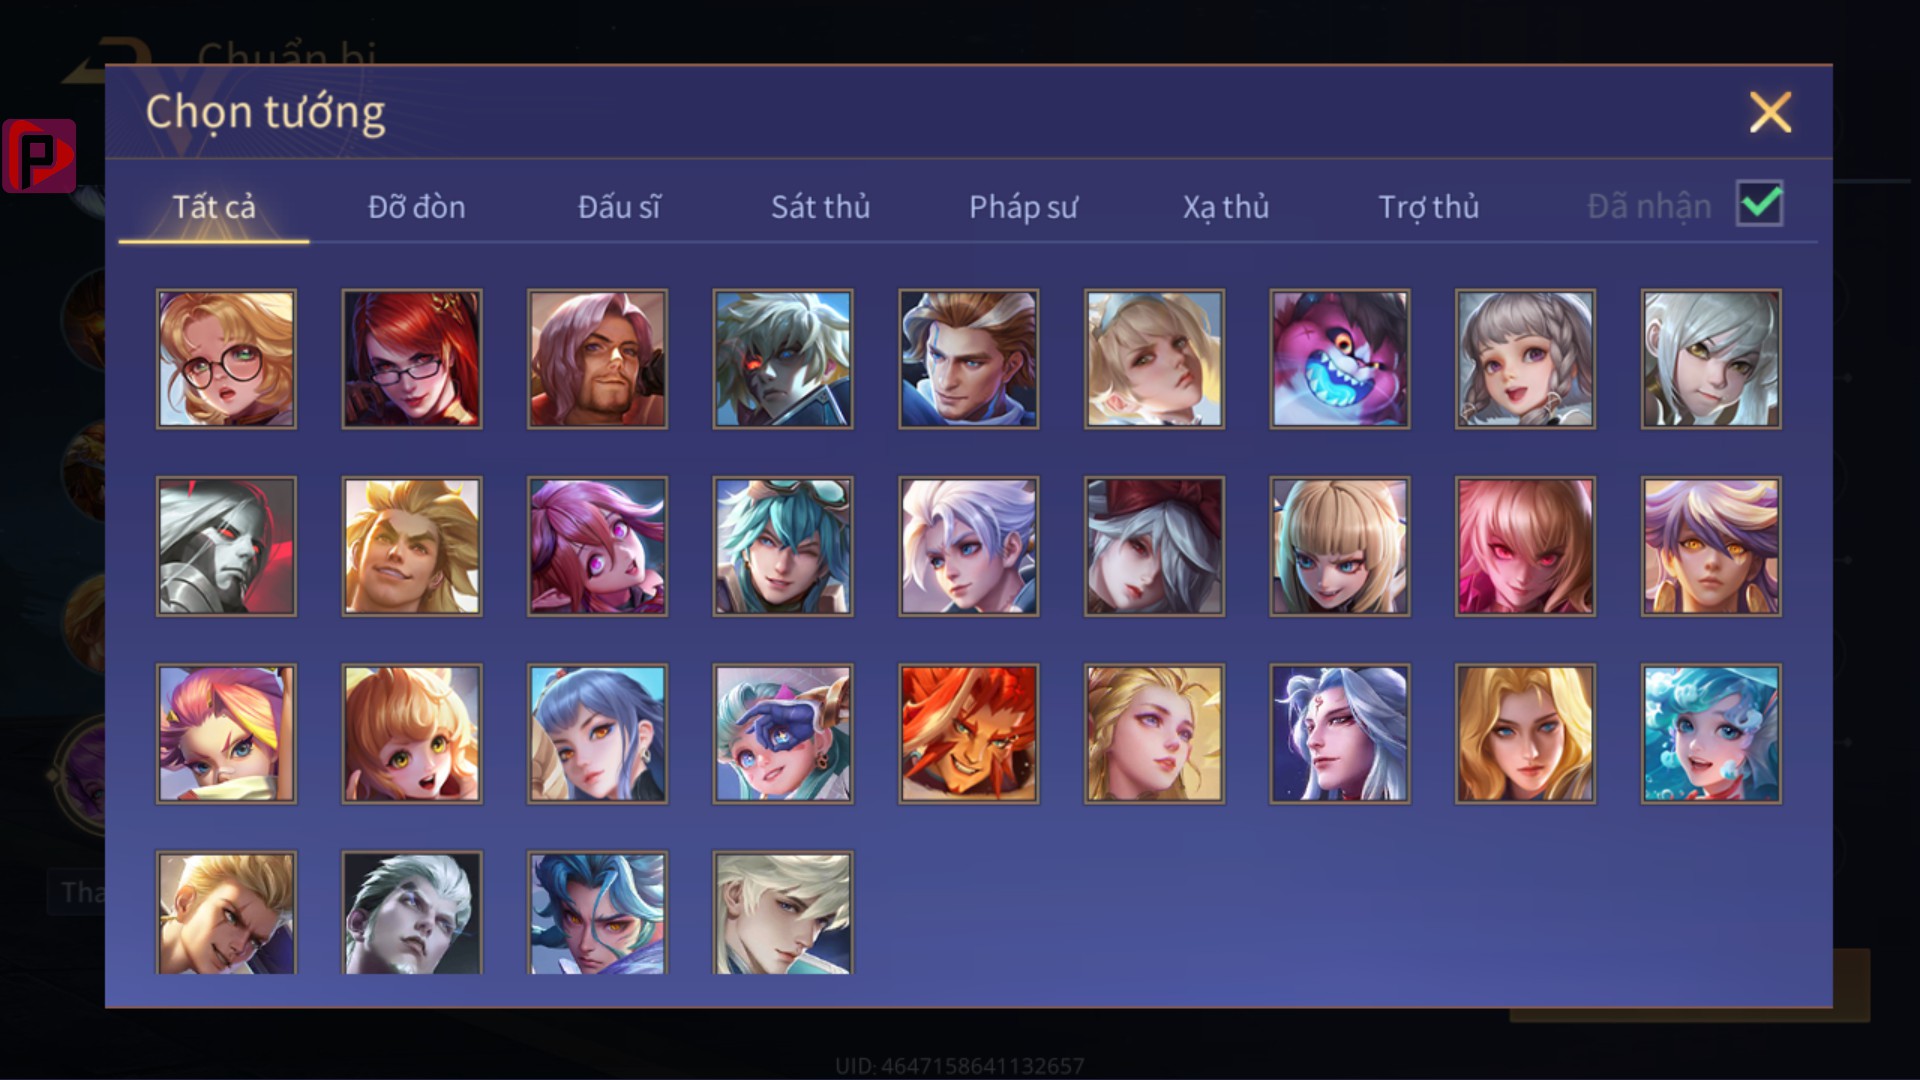Image resolution: width=1920 pixels, height=1080 pixels.
Task: Select the blue-haired horned hero in bottom row
Action: pyautogui.click(x=598, y=912)
